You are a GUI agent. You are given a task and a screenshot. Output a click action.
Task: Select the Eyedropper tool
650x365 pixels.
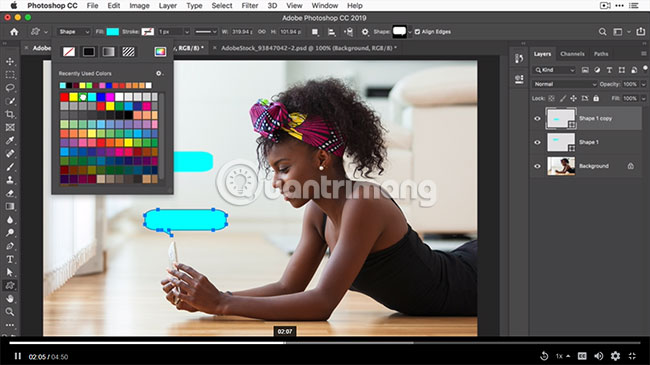pyautogui.click(x=10, y=141)
